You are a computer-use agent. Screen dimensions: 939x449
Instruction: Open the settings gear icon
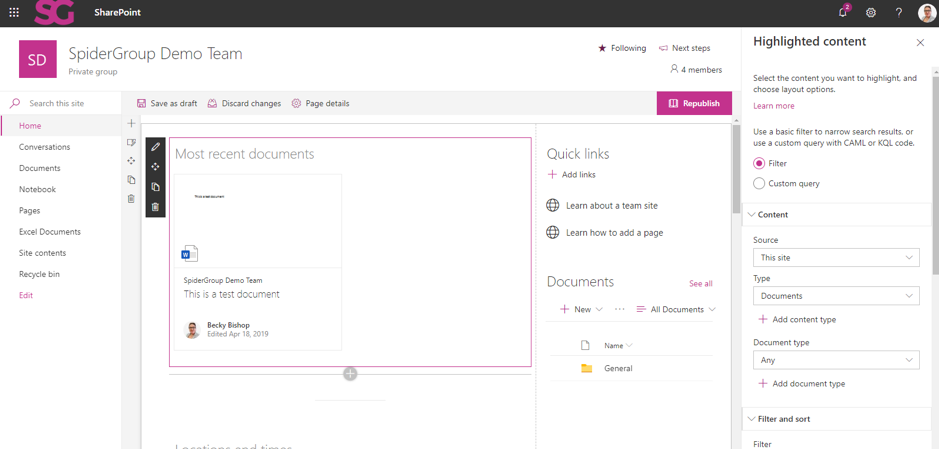coord(871,13)
